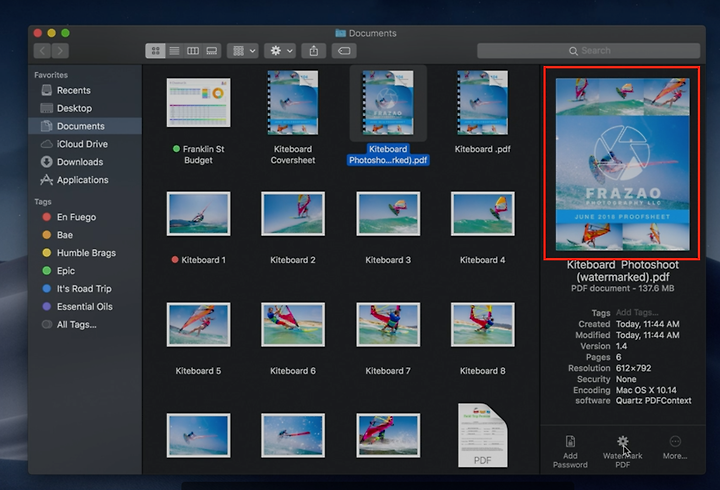Select the orange Bae tag
The image size is (720, 490).
point(85,235)
